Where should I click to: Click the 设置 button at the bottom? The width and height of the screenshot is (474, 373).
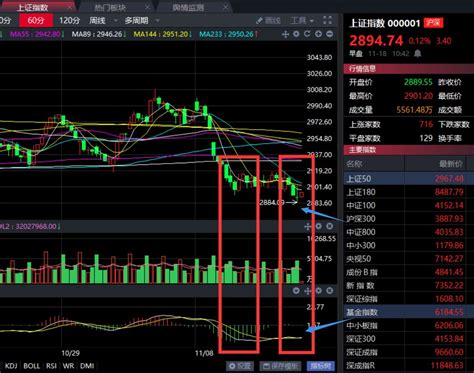(x=240, y=366)
